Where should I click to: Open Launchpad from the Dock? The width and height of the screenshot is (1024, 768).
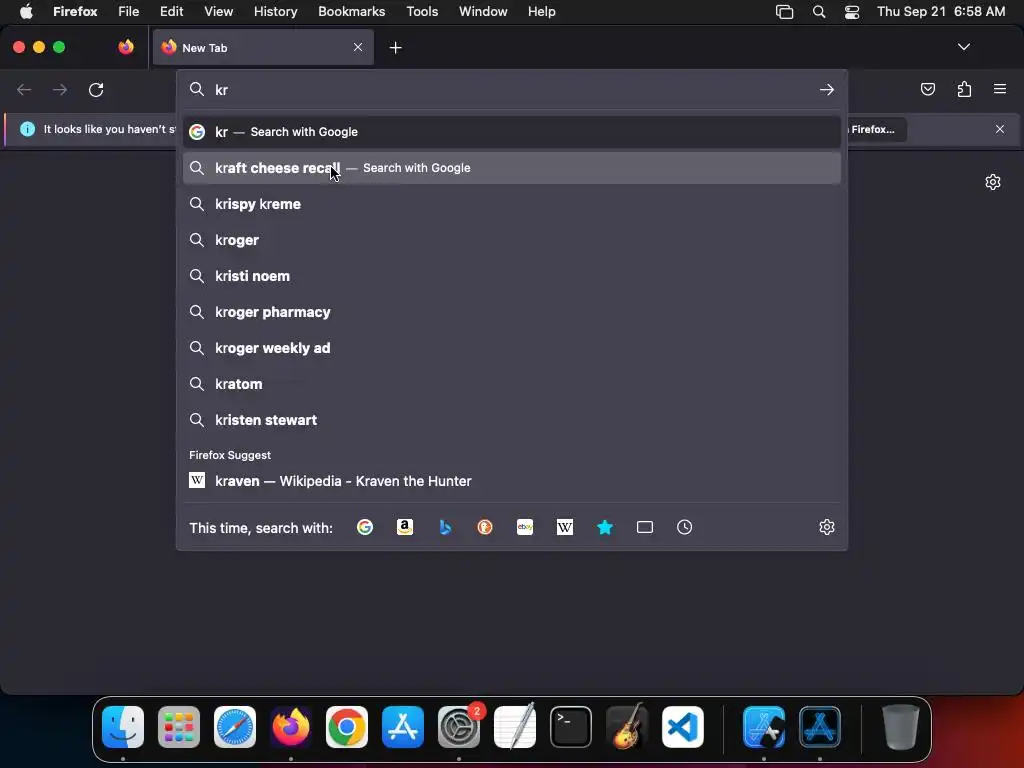point(179,727)
